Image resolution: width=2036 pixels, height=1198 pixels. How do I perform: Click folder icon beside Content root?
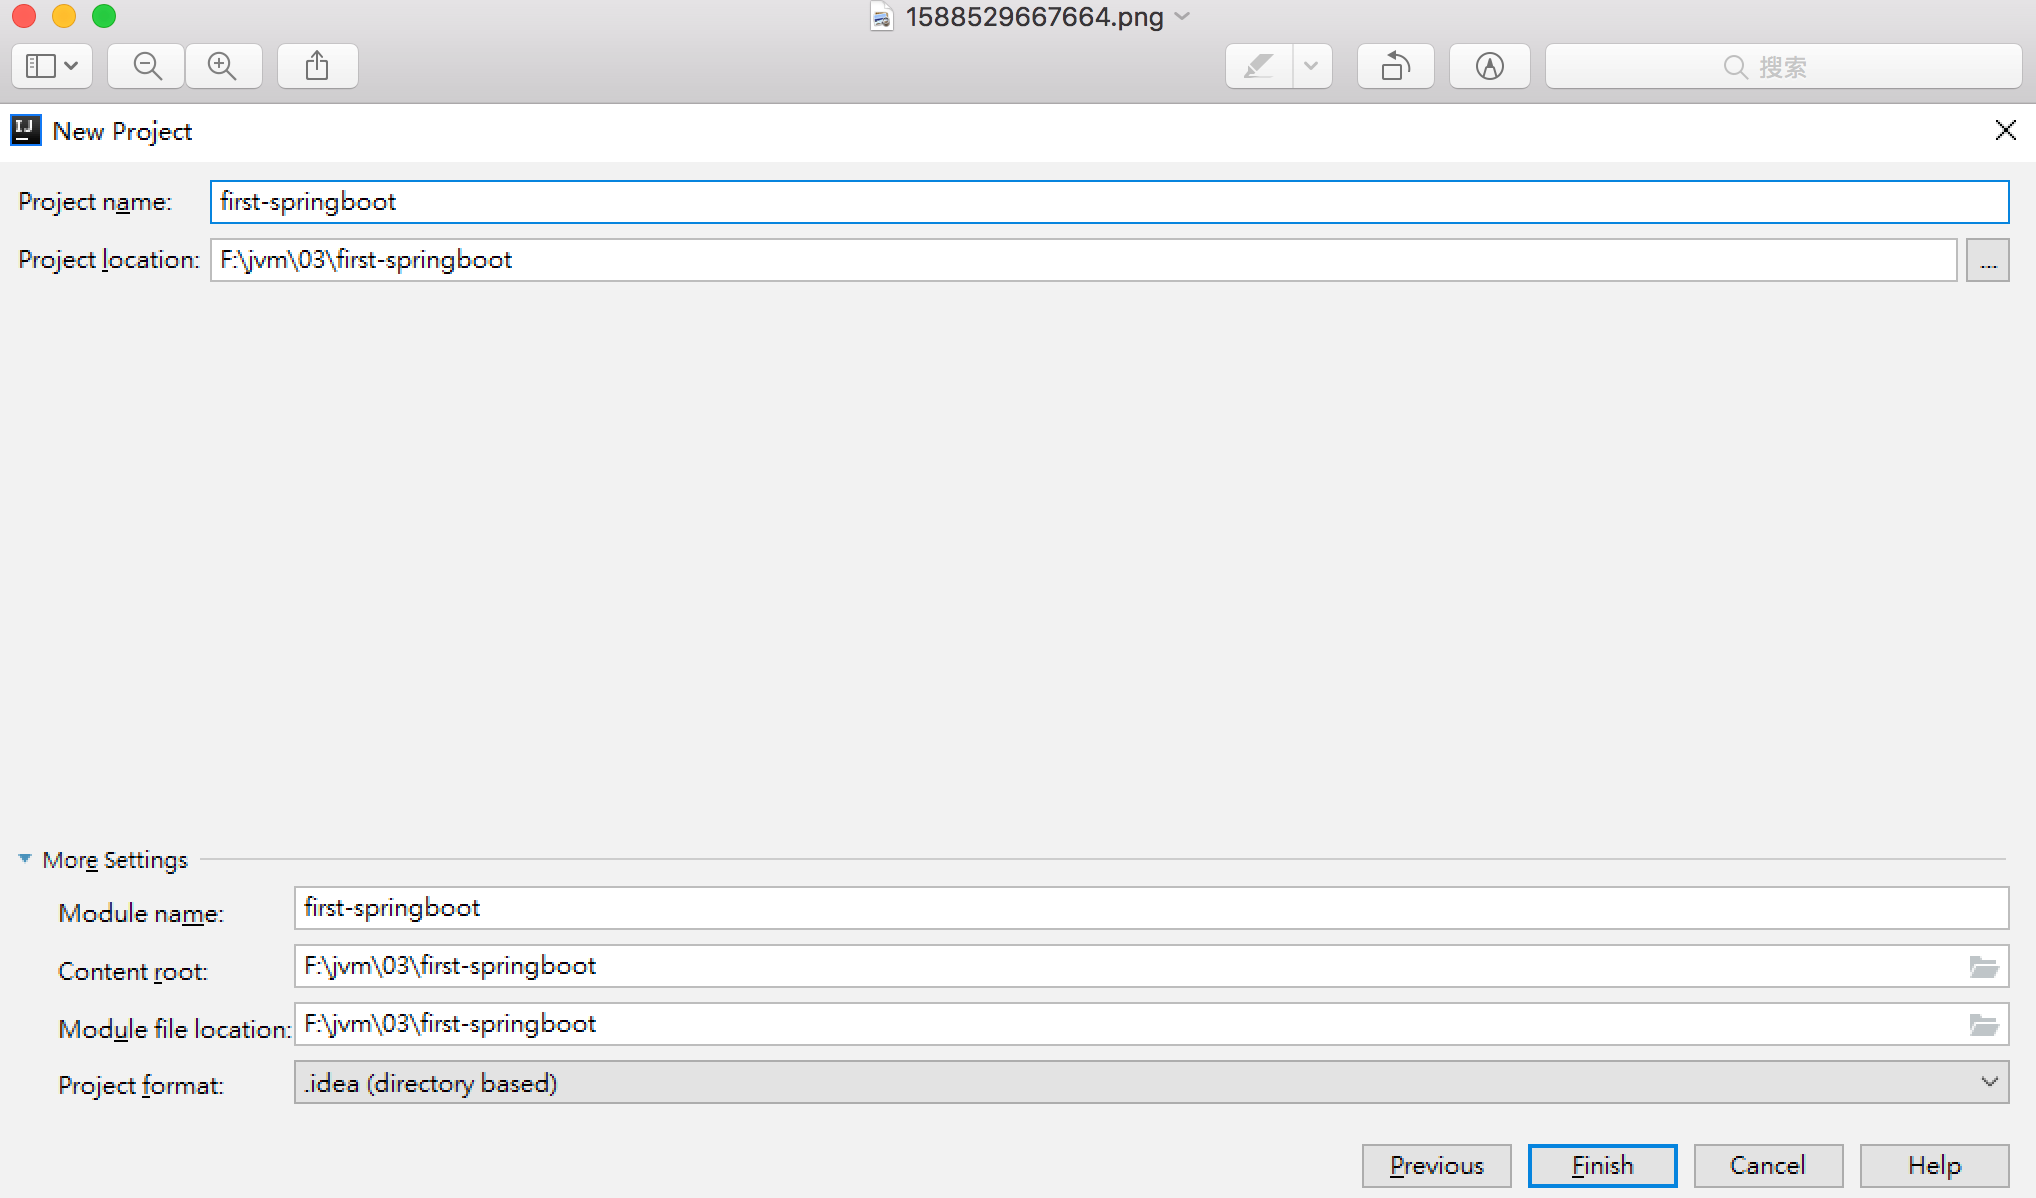tap(1983, 967)
